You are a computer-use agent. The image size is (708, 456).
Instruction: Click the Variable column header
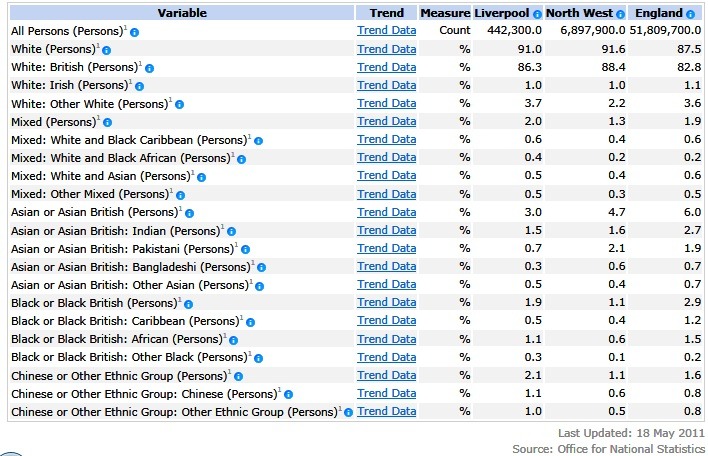click(x=180, y=13)
